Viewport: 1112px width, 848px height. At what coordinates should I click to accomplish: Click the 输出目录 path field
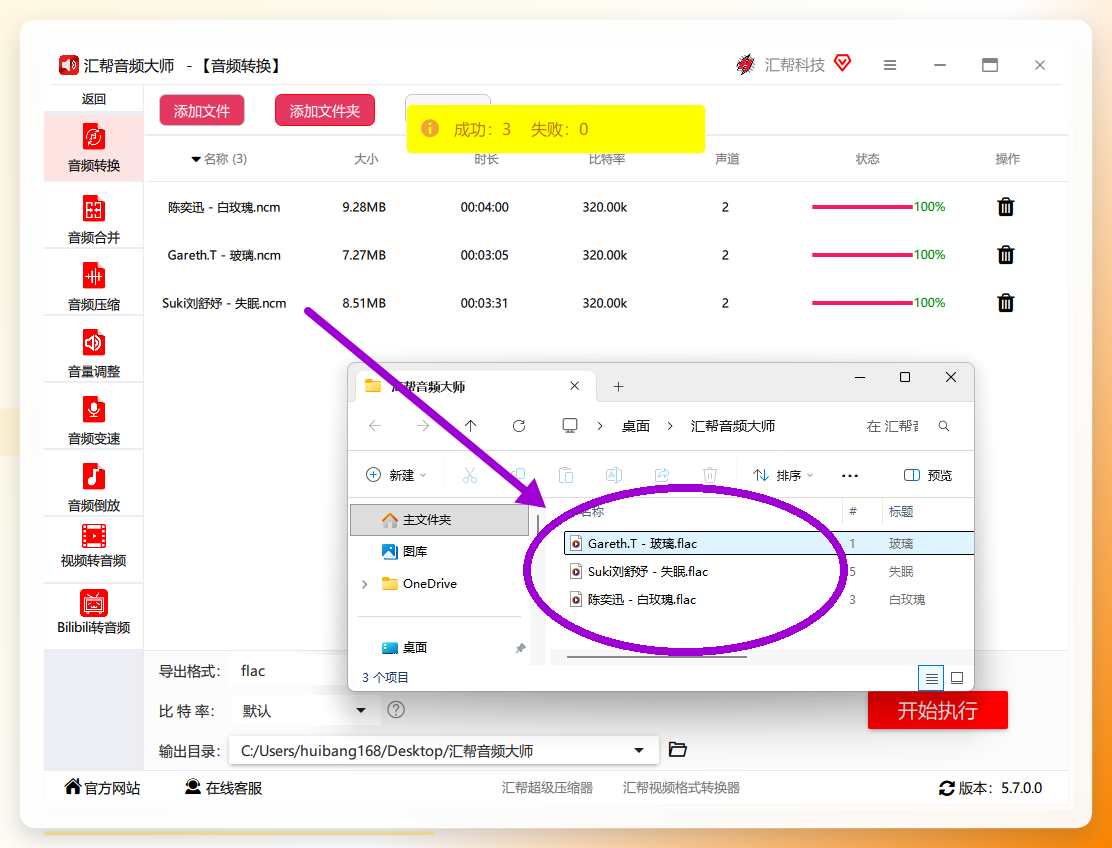(444, 750)
